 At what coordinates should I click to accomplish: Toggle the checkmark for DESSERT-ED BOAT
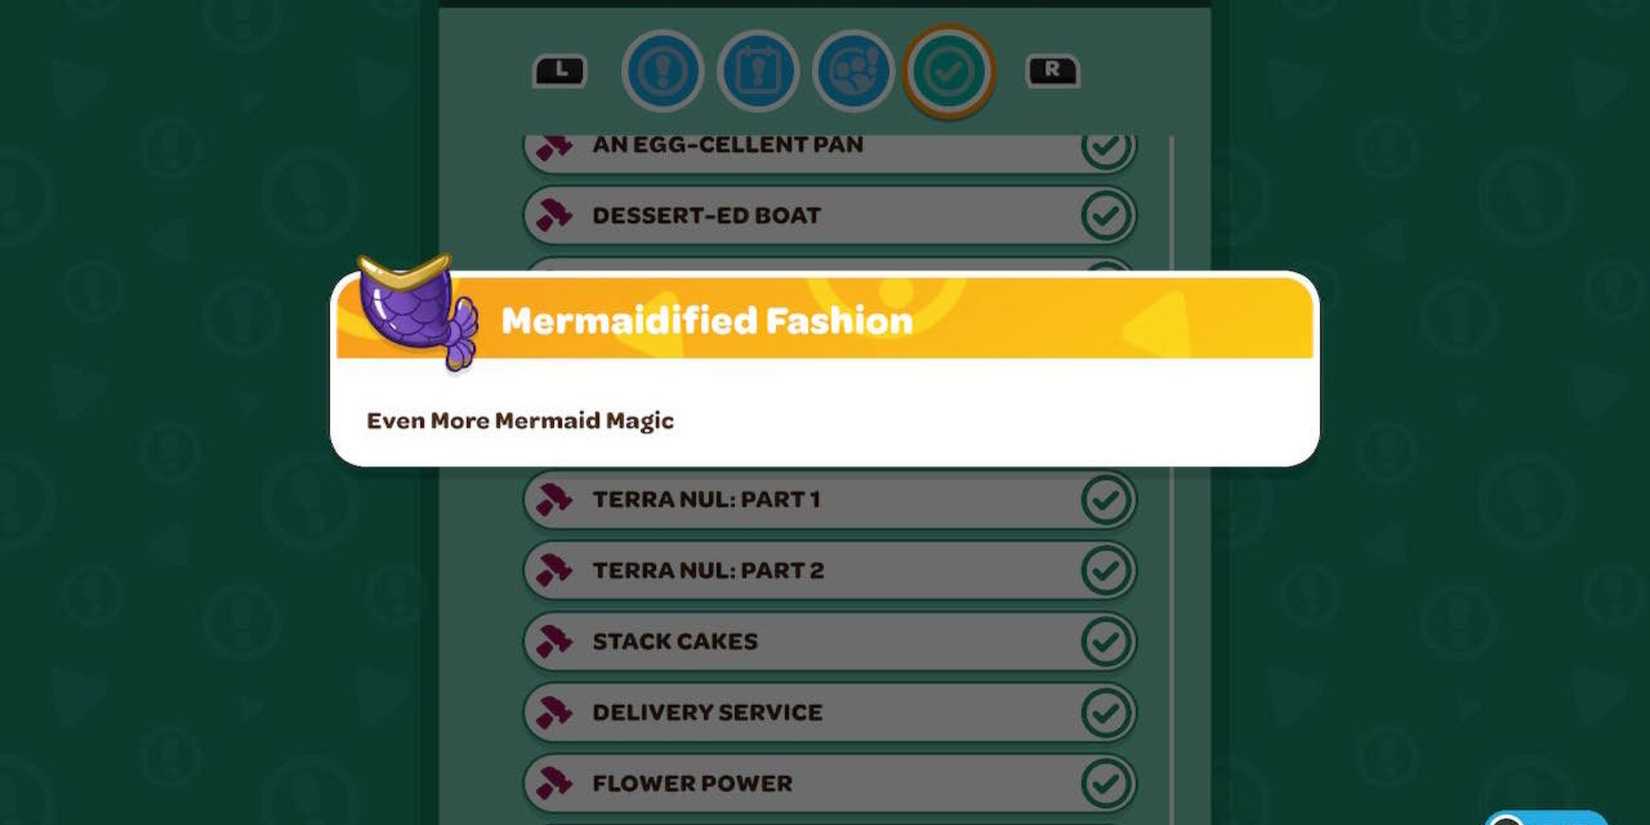point(1105,215)
